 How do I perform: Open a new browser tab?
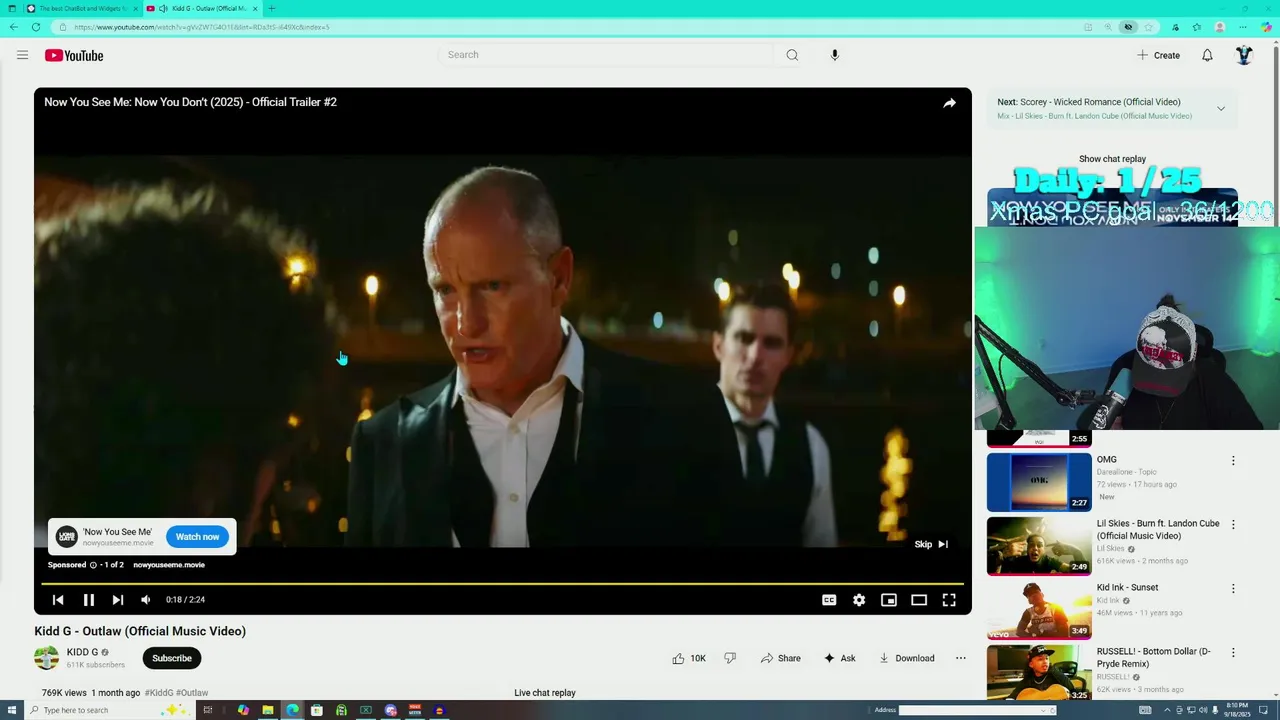click(x=271, y=8)
